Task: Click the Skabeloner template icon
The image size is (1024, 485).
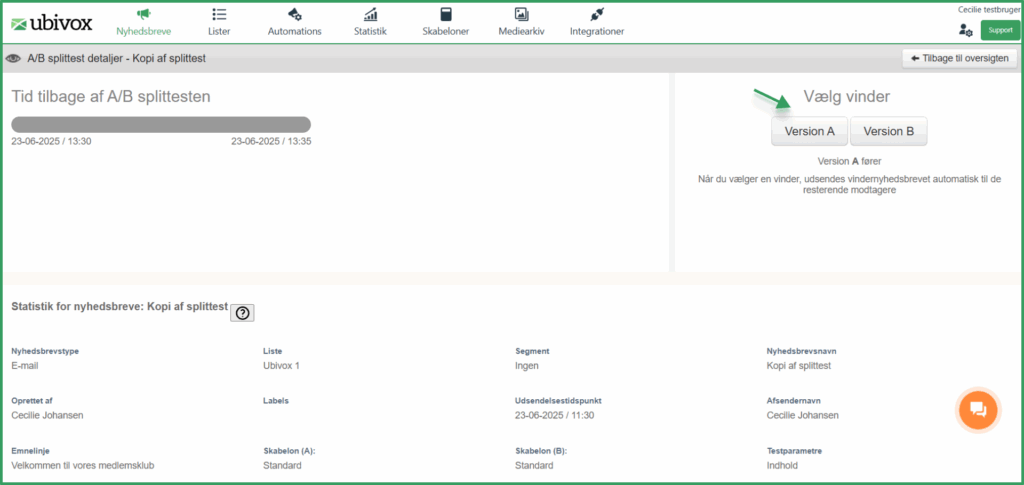Action: click(446, 14)
